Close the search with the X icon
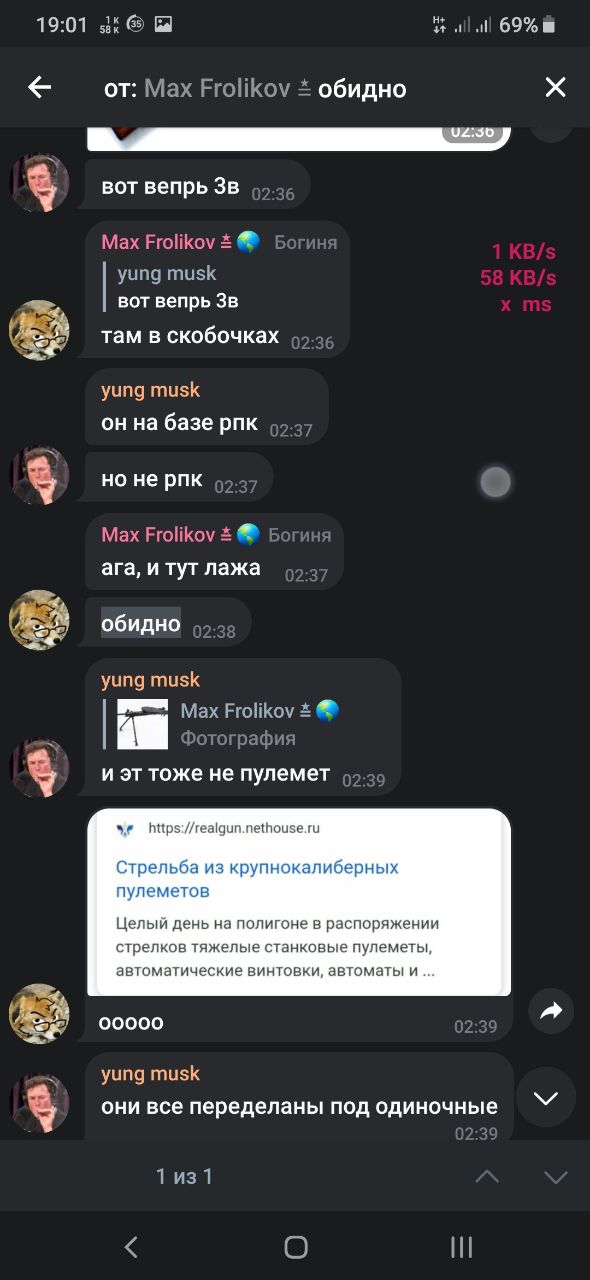Screen dimensions: 590x1280 [555, 88]
